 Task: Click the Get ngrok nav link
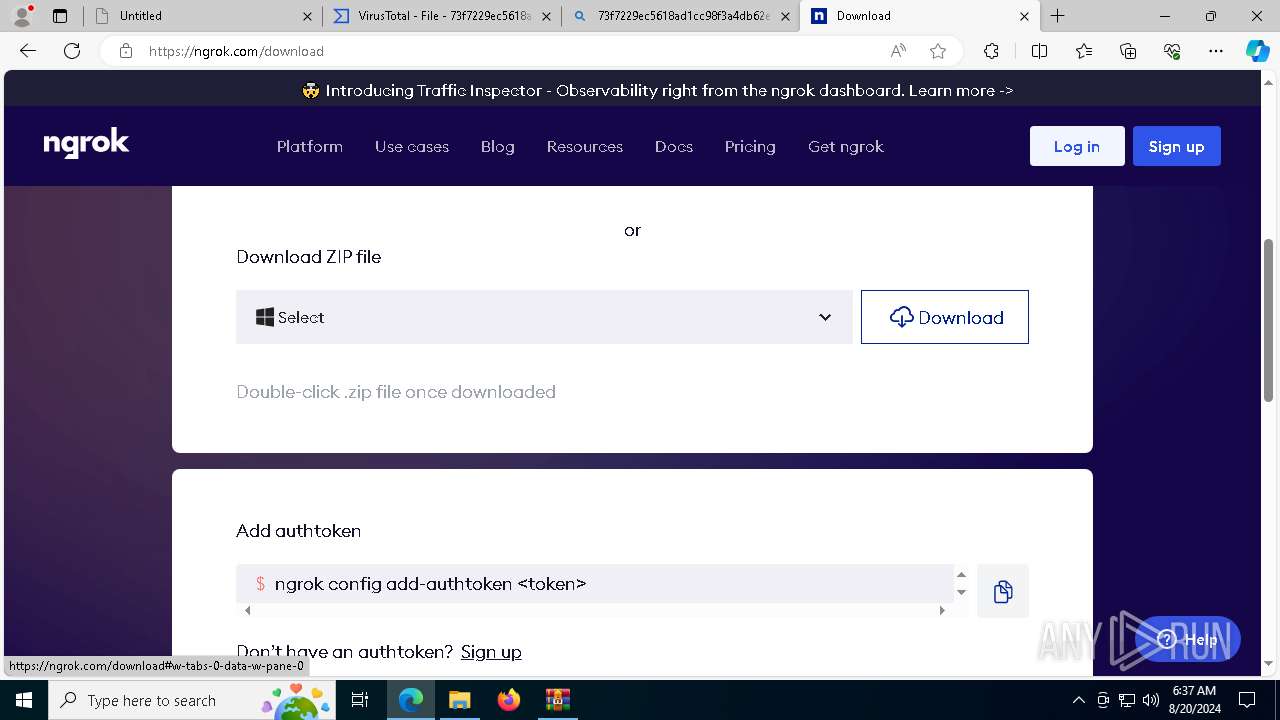click(846, 146)
